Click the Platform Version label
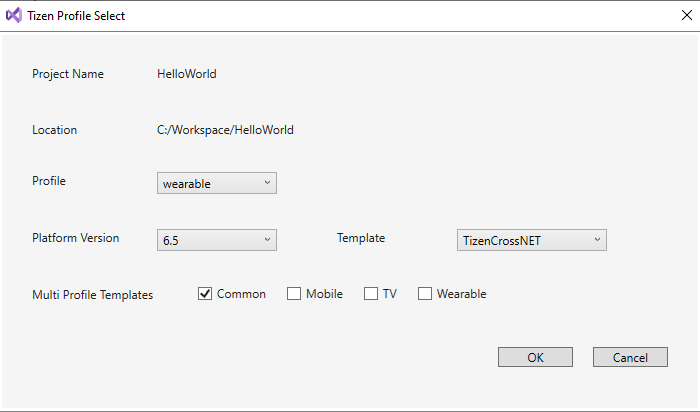The width and height of the screenshot is (700, 412). [75, 238]
